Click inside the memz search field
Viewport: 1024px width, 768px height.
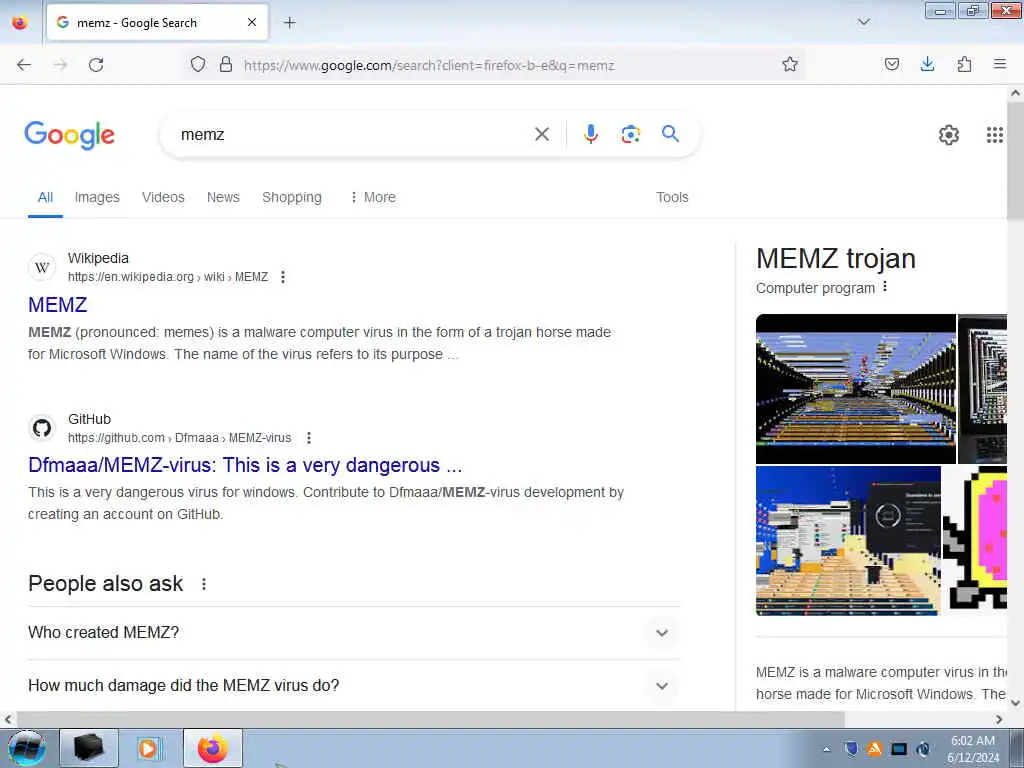click(353, 135)
